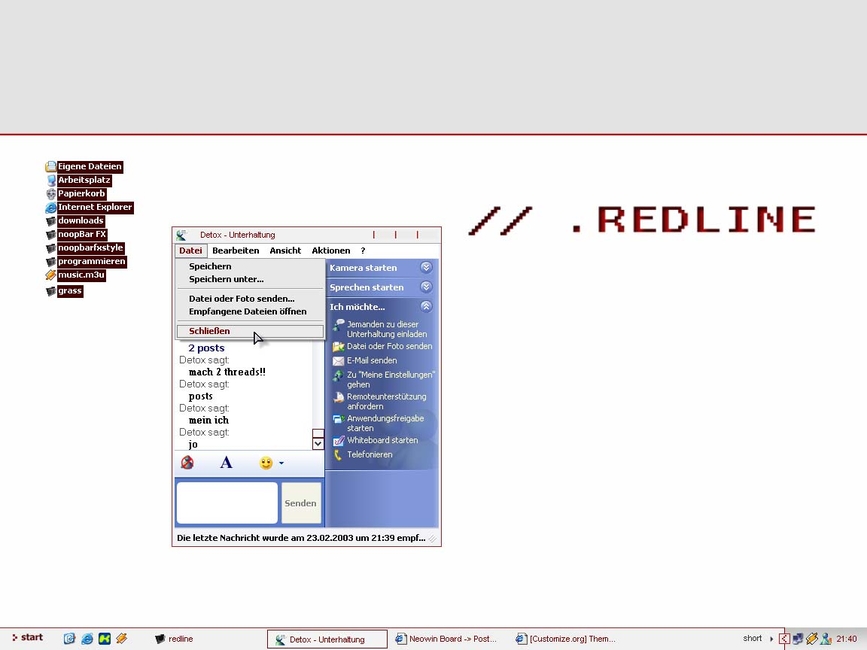Click the Whiteboard starten link
867x650 pixels.
click(383, 441)
